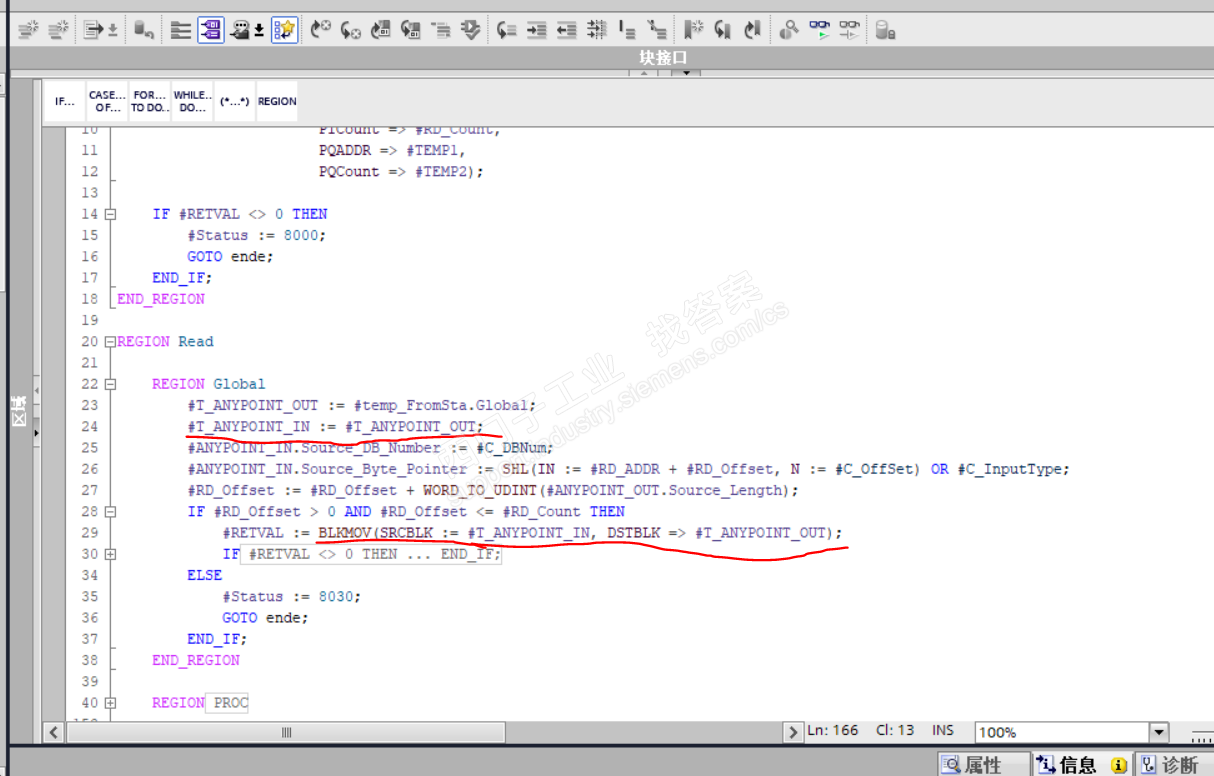
Task: Indent the selected text using toolbar
Action: (x=537, y=30)
